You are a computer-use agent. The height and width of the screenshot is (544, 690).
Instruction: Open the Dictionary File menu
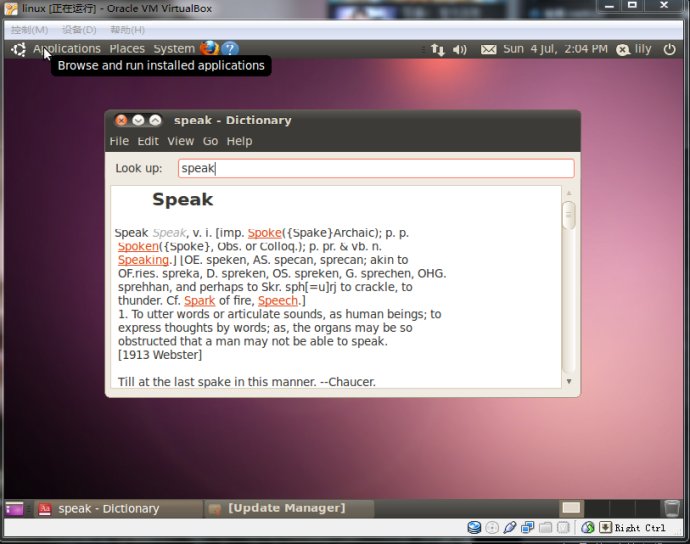(x=119, y=141)
